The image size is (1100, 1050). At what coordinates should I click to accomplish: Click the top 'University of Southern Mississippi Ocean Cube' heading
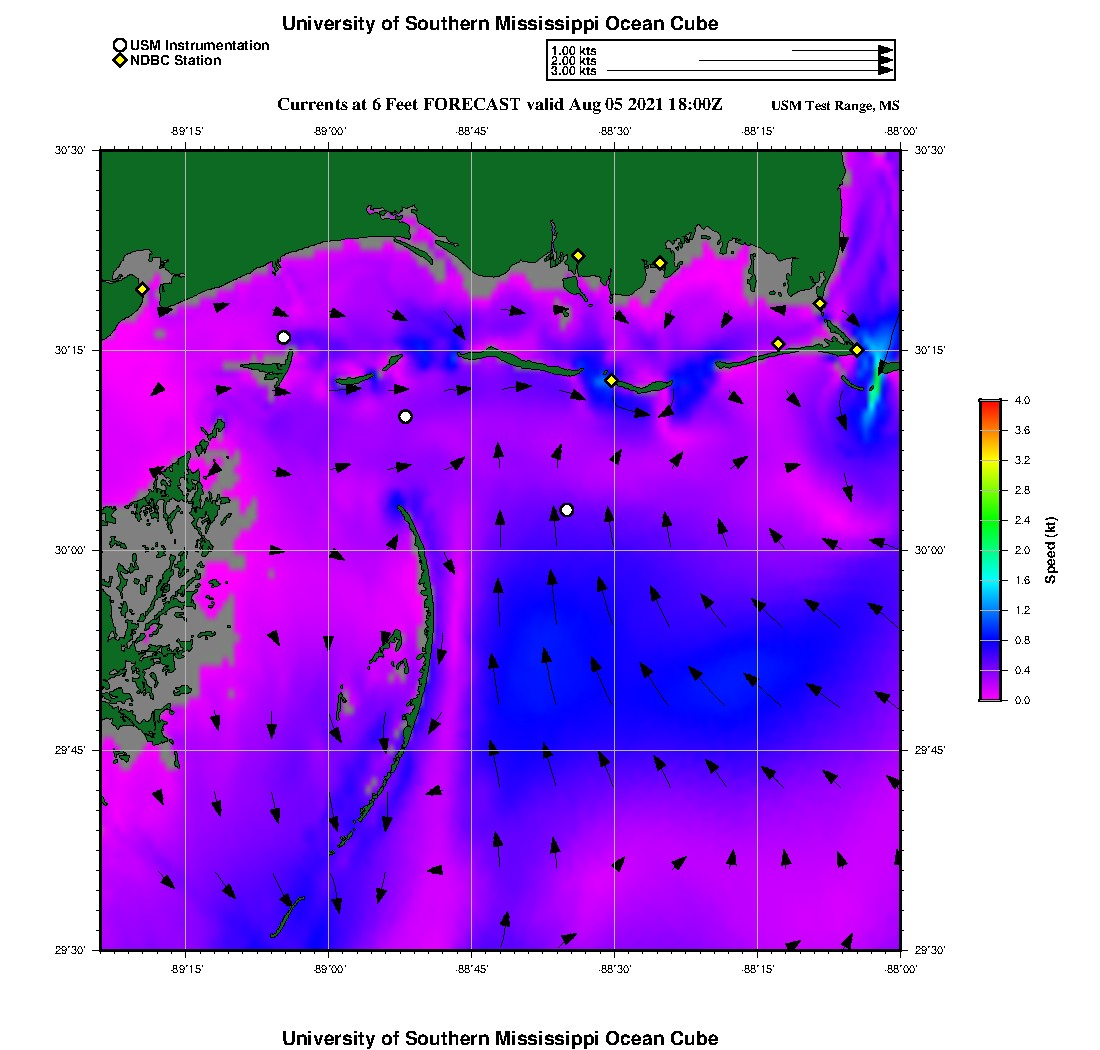point(500,23)
